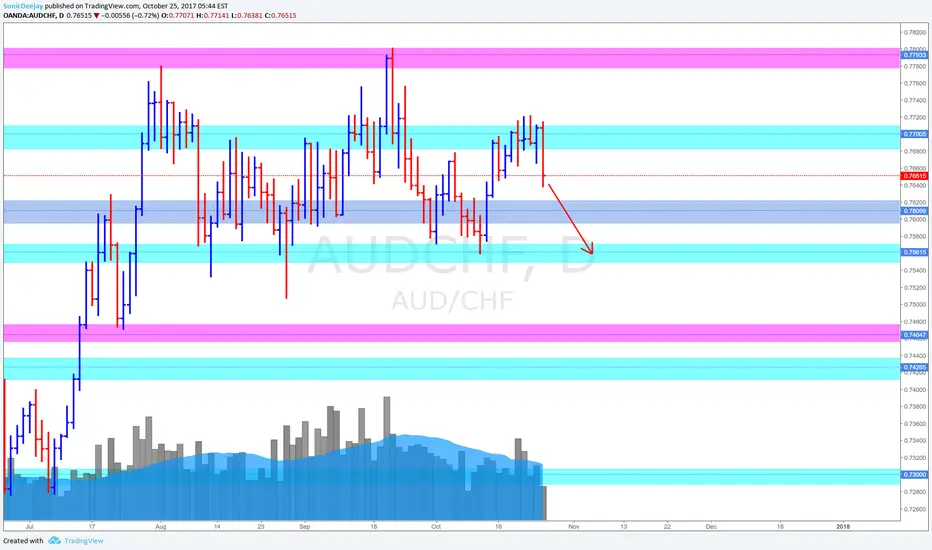This screenshot has height=550, width=932.
Task: Open the SonicDeejay author profile link
Action: [x=23, y=6]
